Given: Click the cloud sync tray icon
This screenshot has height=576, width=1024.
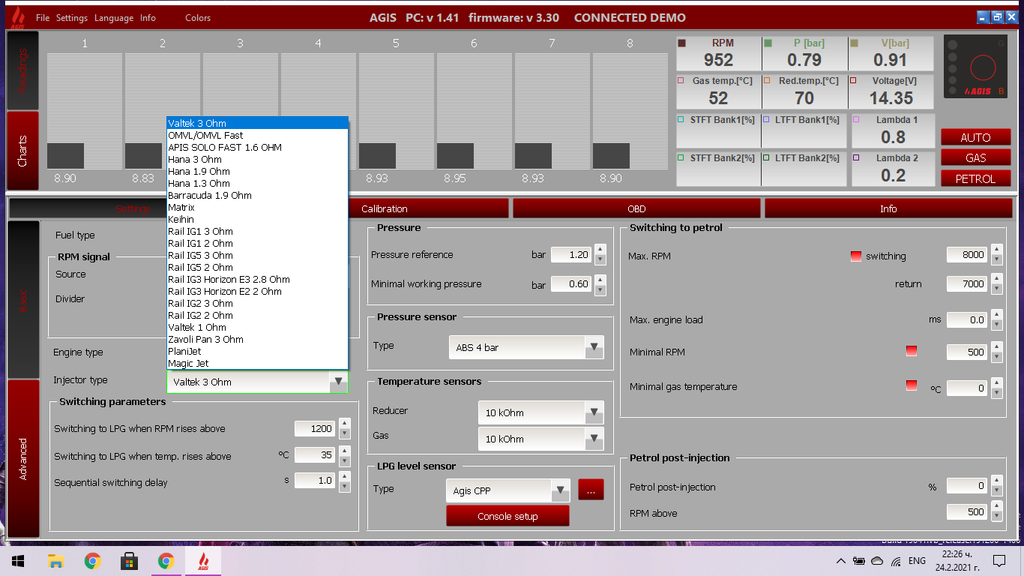Looking at the screenshot, I should click(x=878, y=561).
